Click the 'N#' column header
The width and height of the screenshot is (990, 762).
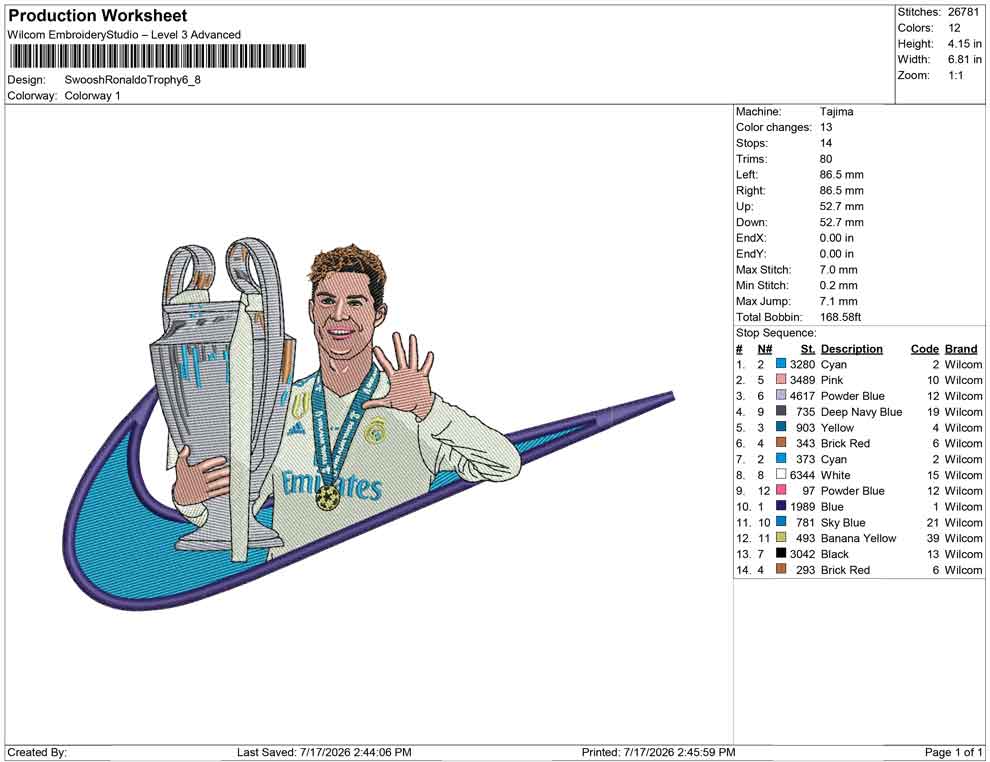765,349
